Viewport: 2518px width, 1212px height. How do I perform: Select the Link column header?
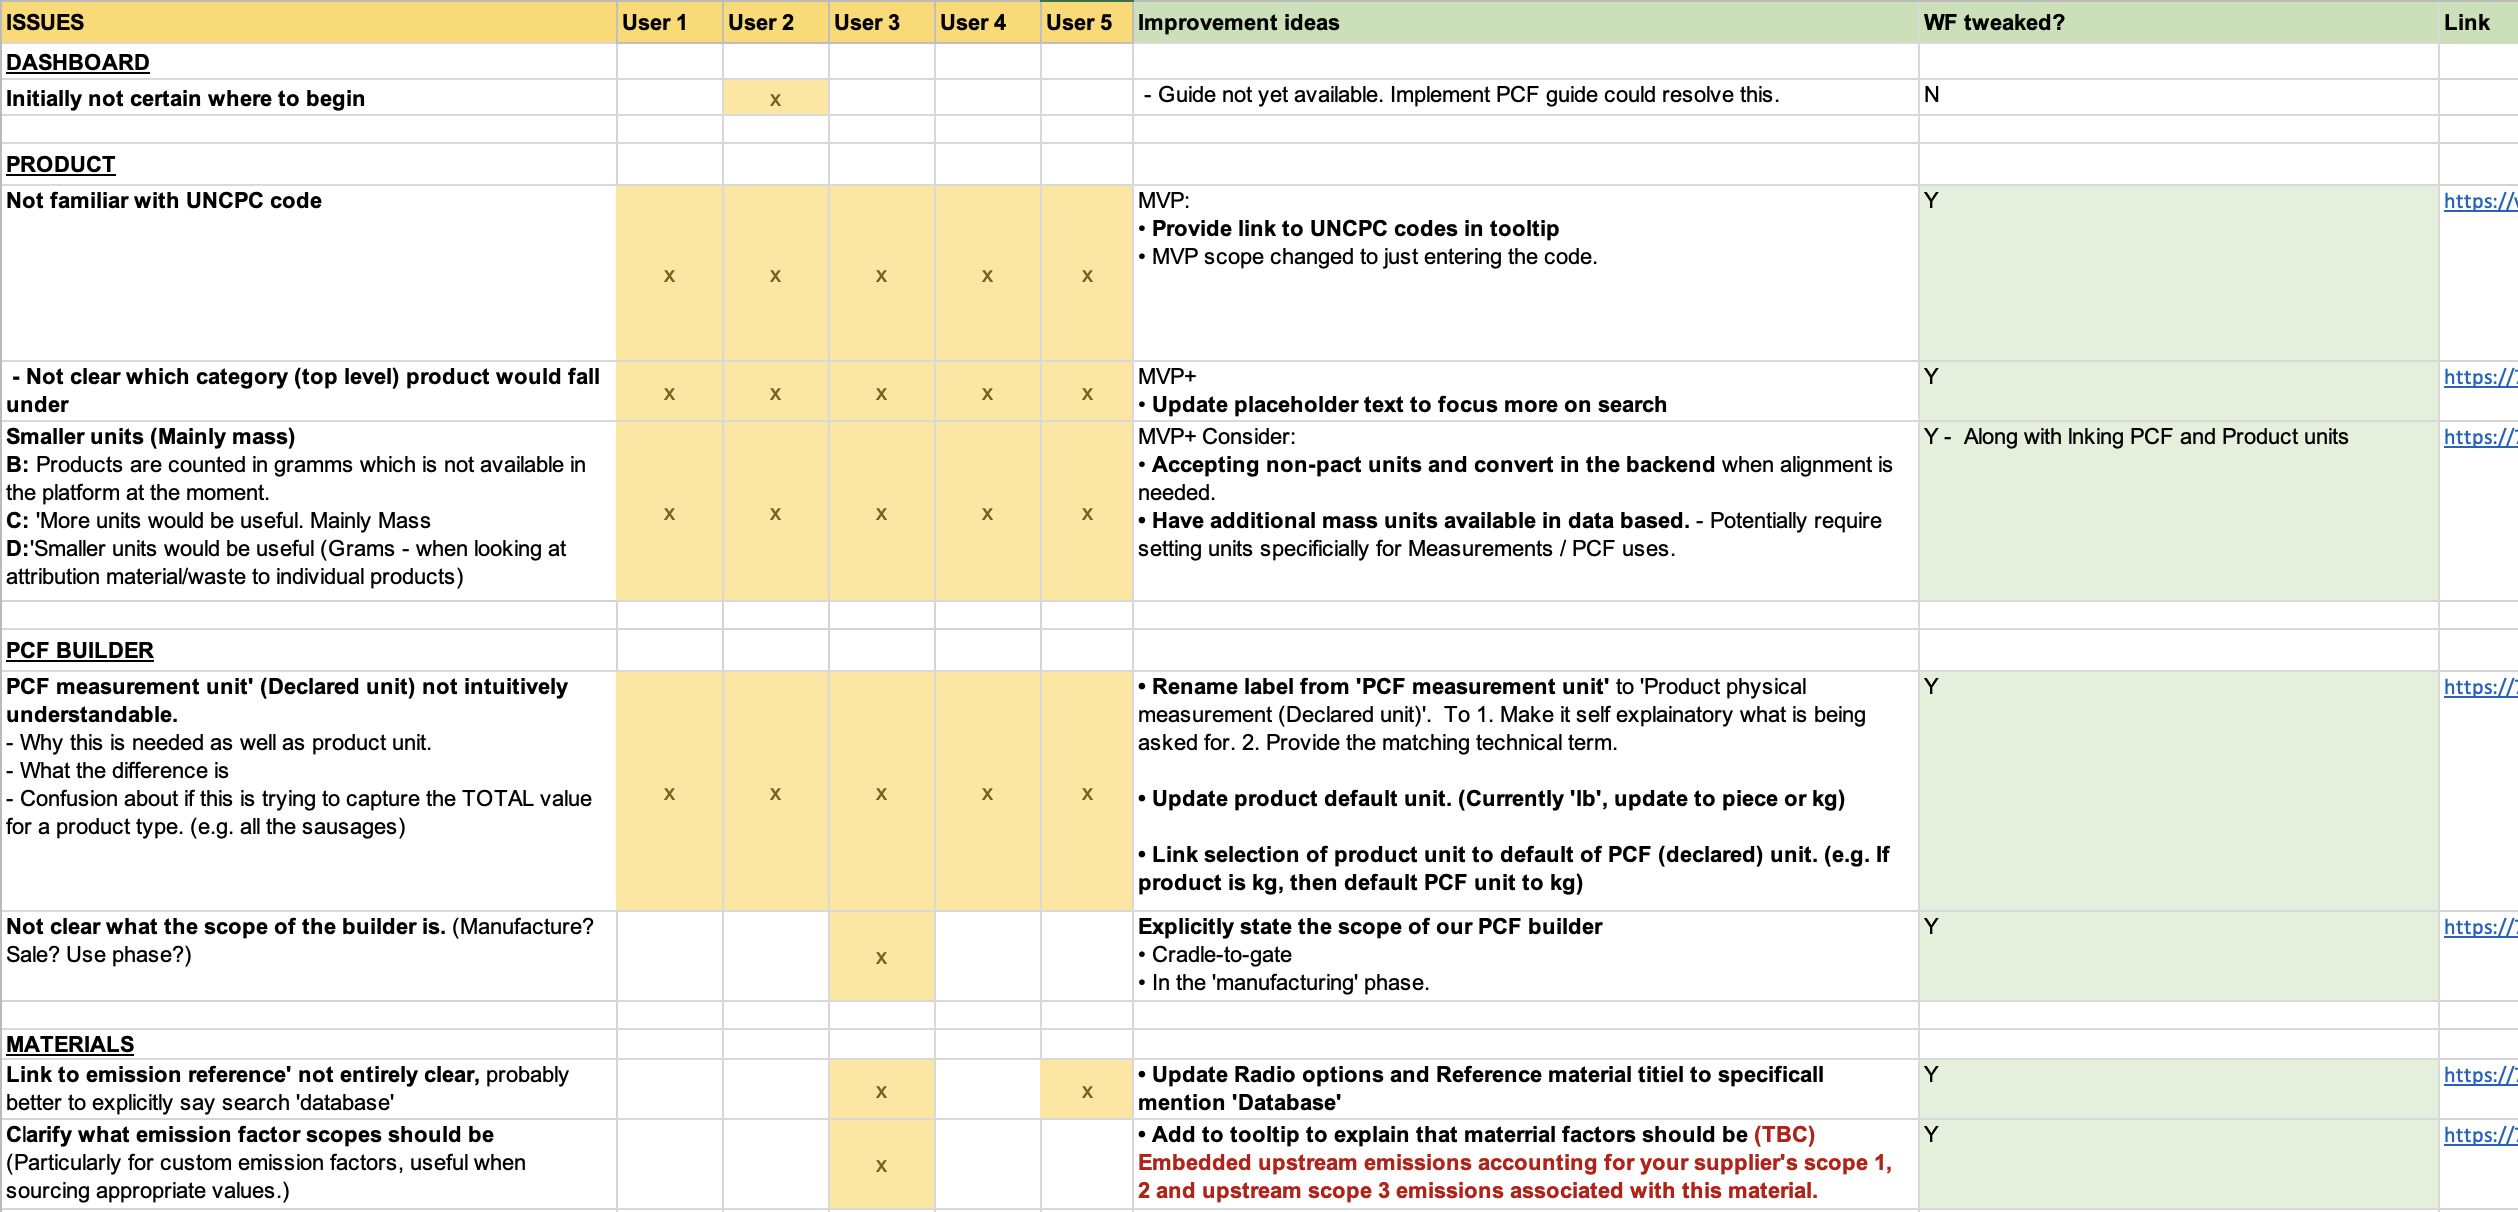[2478, 22]
